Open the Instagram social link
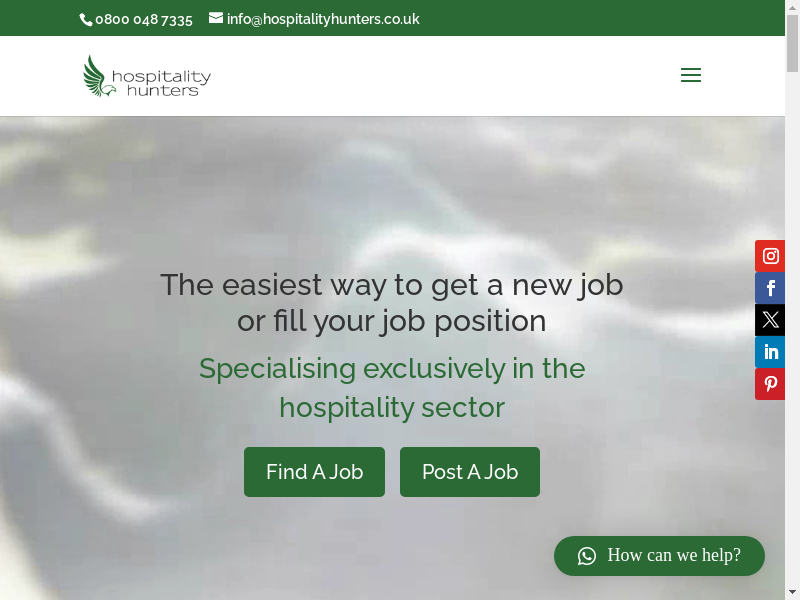This screenshot has height=600, width=800. (770, 256)
